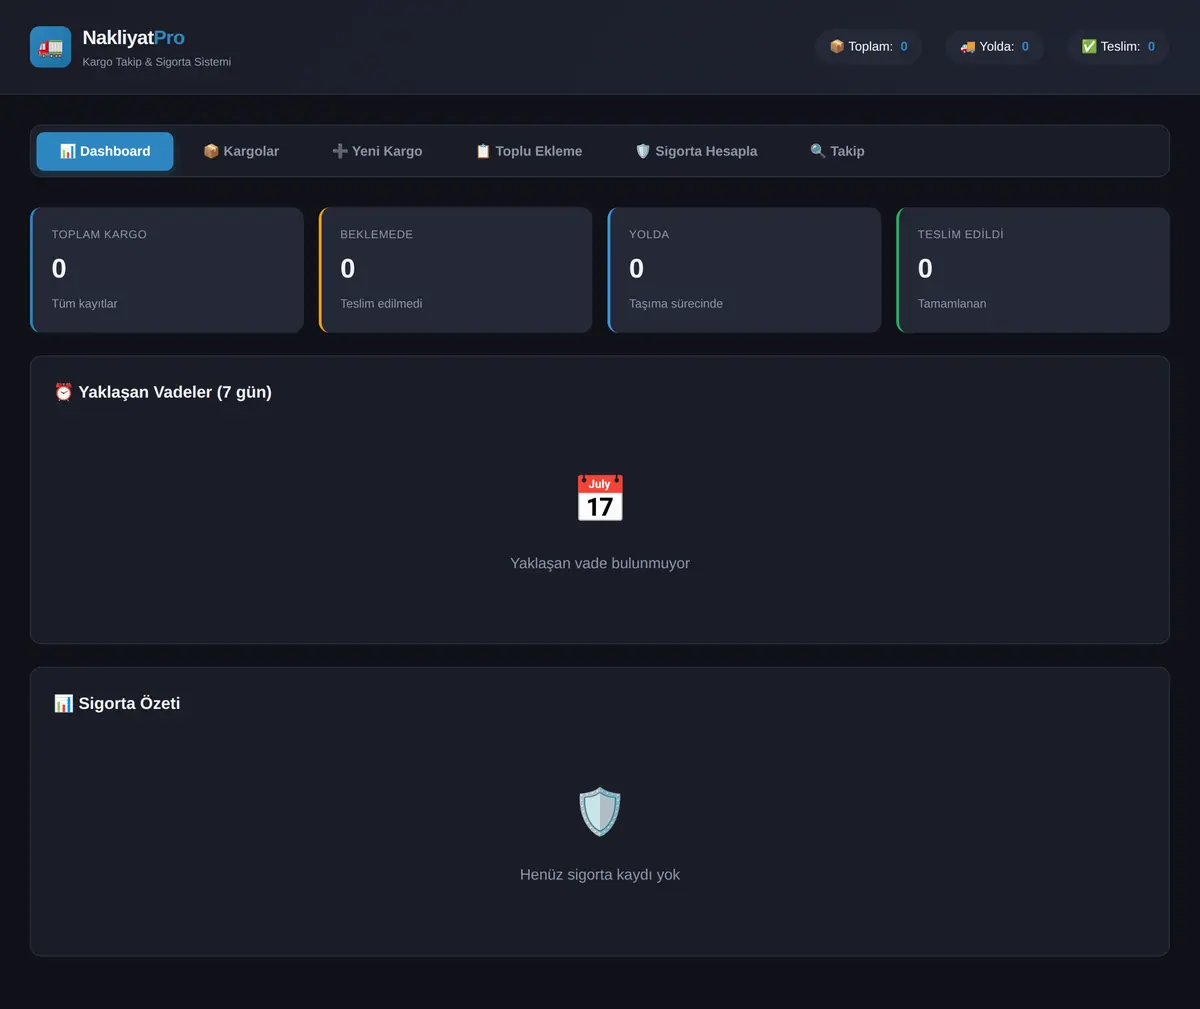Image resolution: width=1200 pixels, height=1009 pixels.
Task: Click the "TOPLAM KARGO" card label
Action: click(x=99, y=234)
